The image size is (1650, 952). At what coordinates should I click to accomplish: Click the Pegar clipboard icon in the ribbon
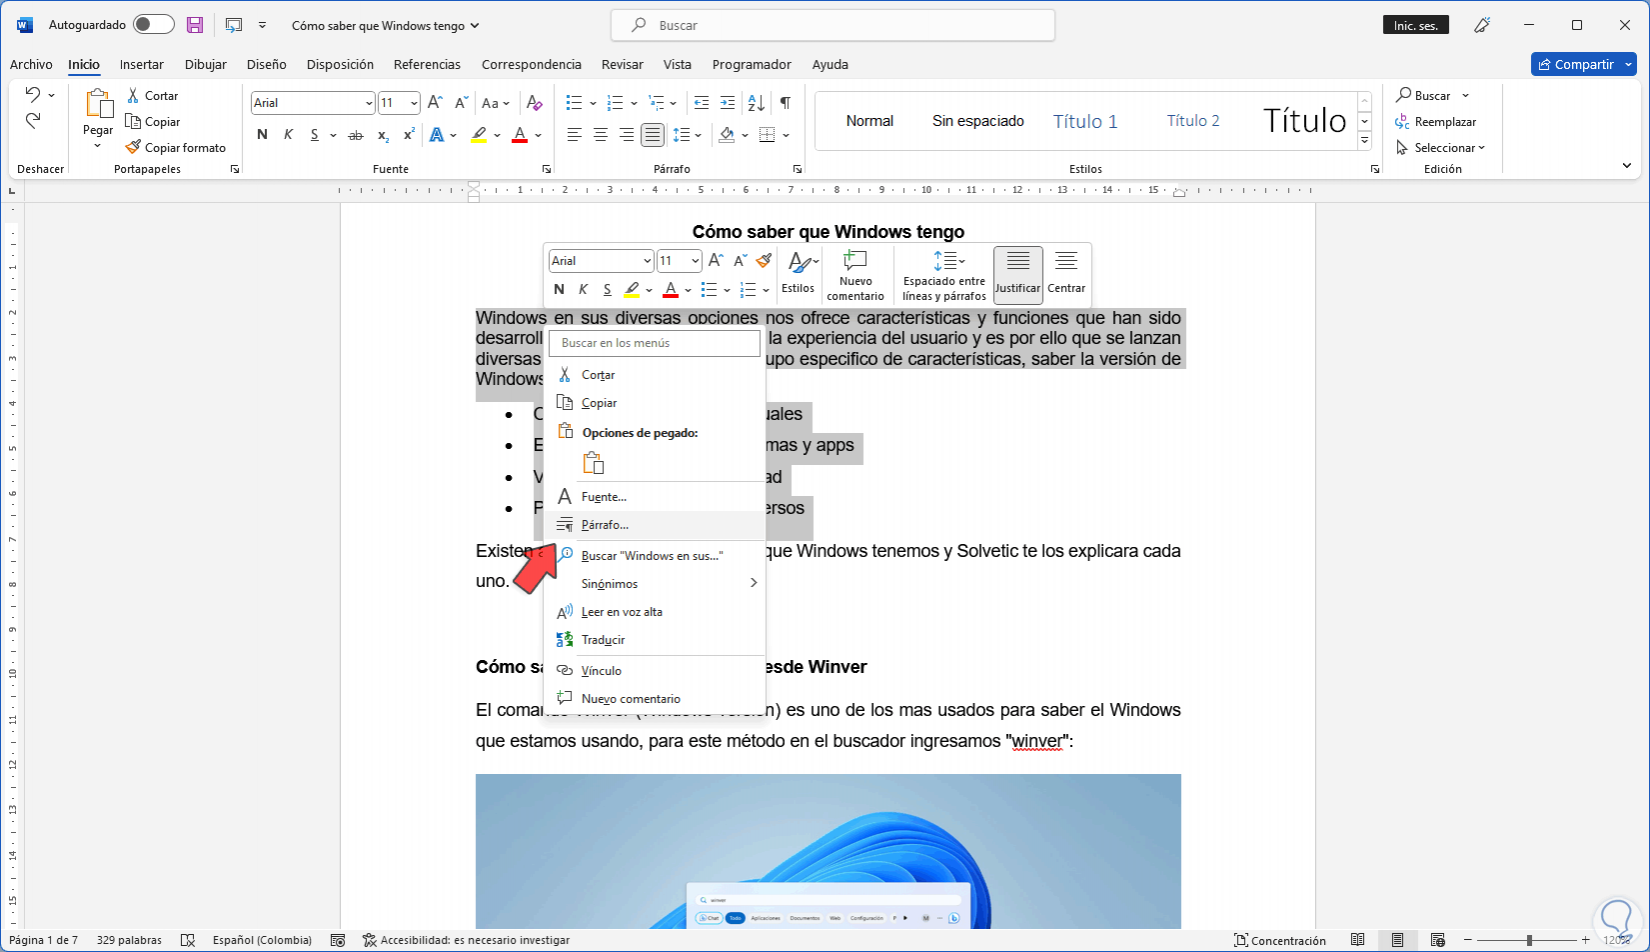pos(98,104)
